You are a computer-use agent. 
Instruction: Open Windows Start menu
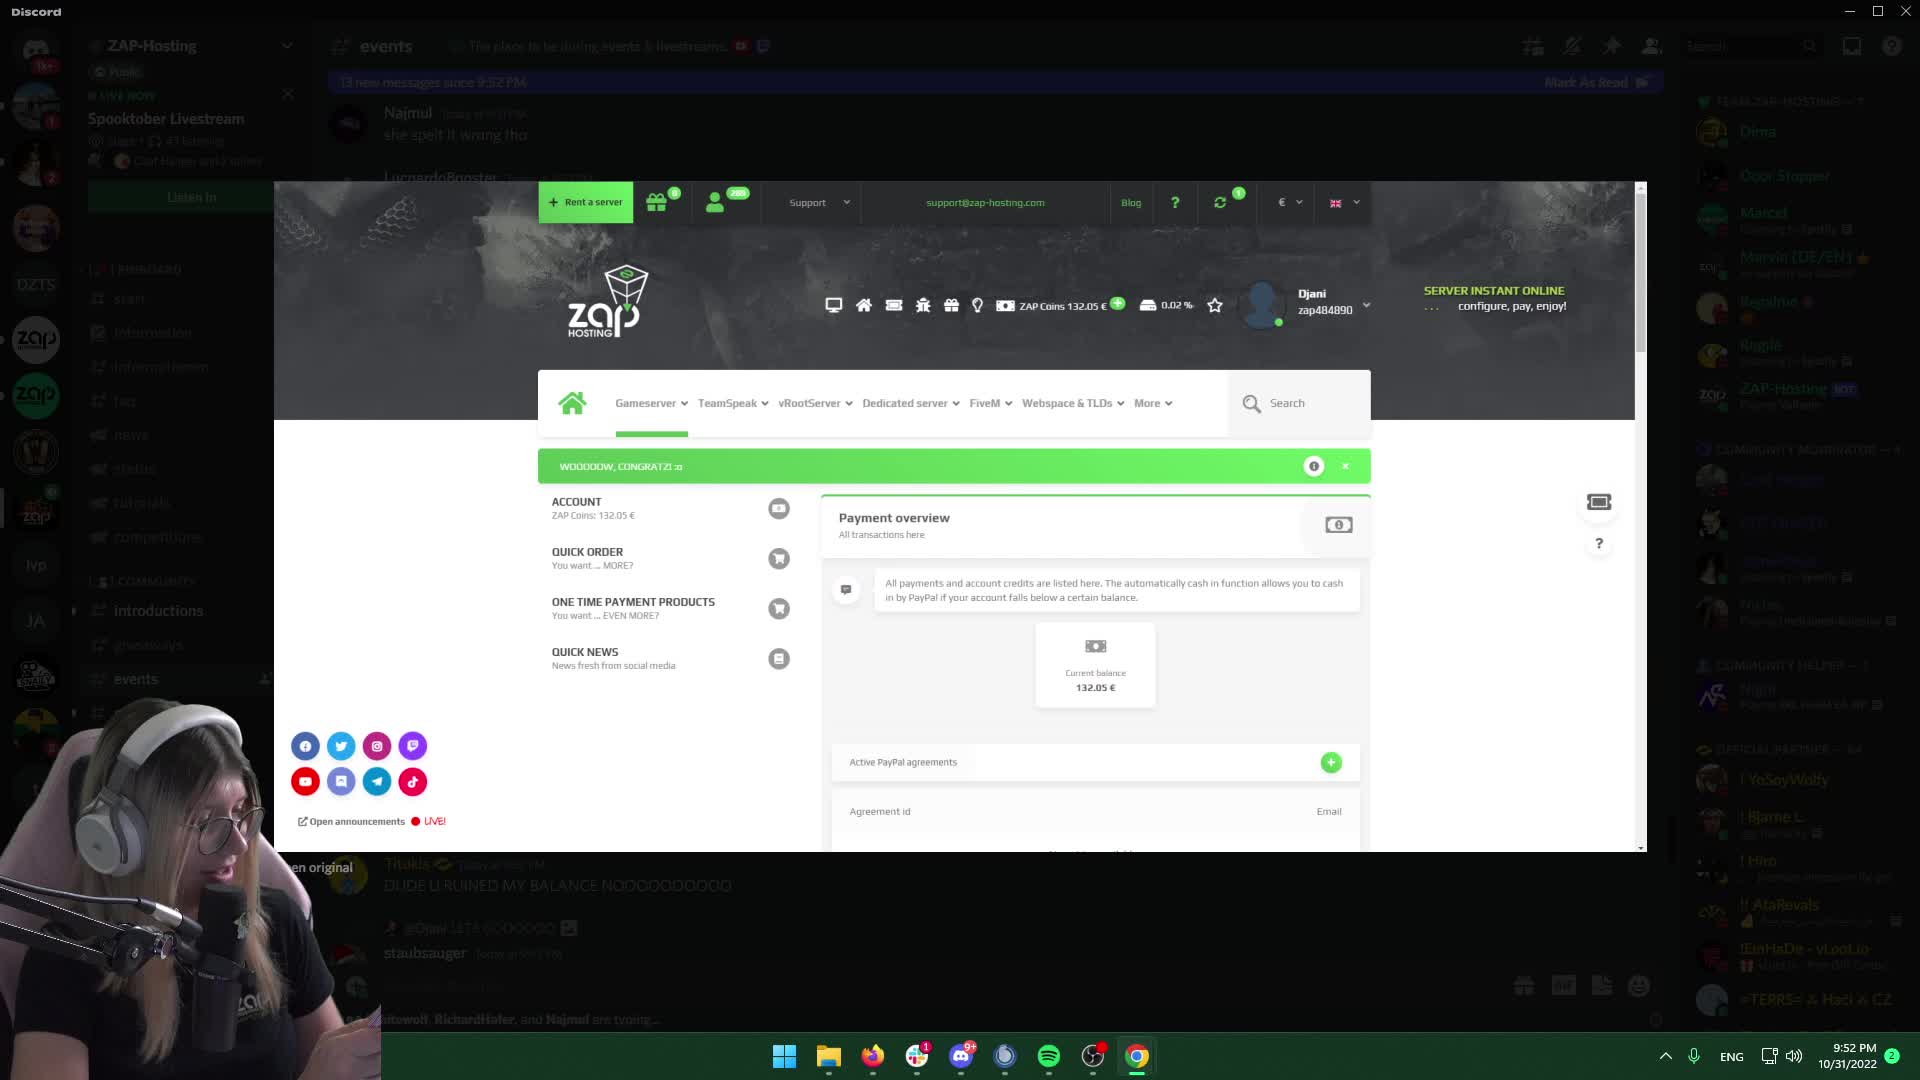tap(785, 1056)
